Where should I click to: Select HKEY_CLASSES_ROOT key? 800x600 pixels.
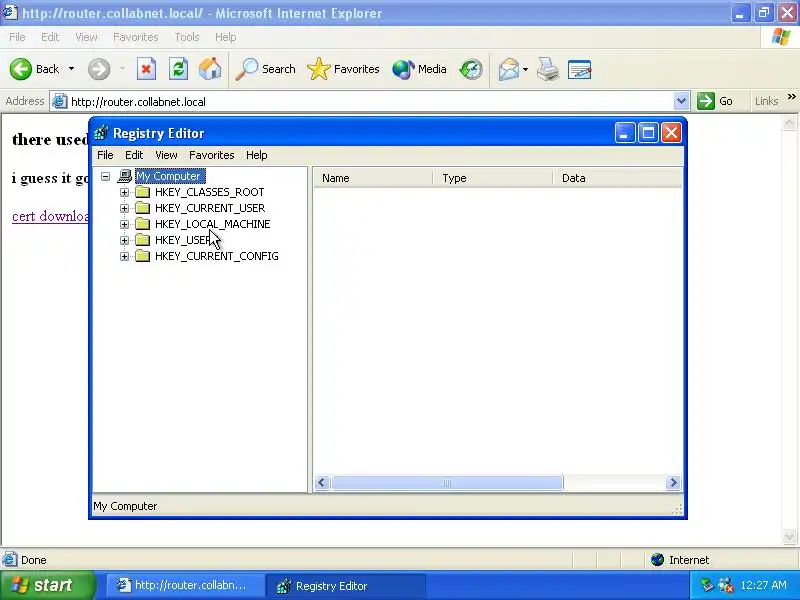click(x=209, y=192)
